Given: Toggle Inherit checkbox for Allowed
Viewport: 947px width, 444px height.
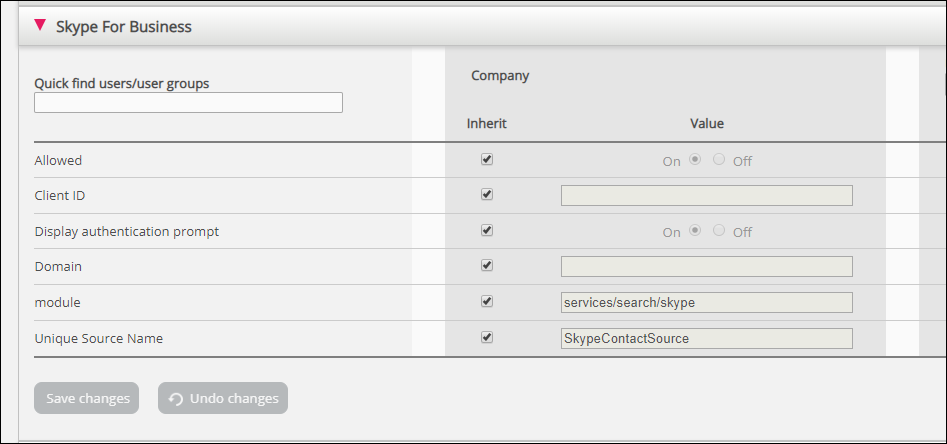Looking at the screenshot, I should click(x=487, y=159).
